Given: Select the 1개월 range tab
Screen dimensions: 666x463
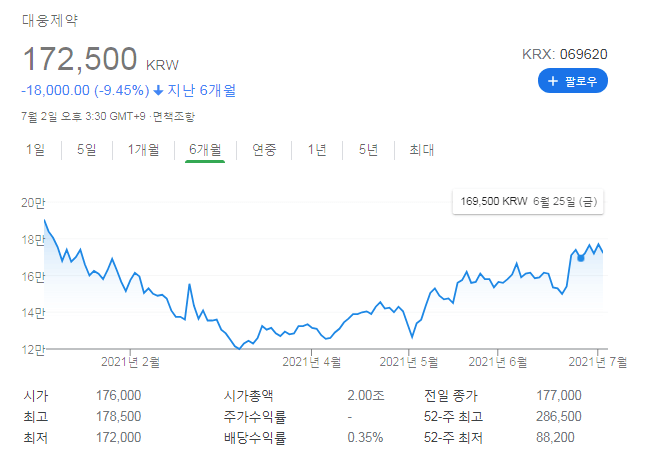Looking at the screenshot, I should point(144,150).
